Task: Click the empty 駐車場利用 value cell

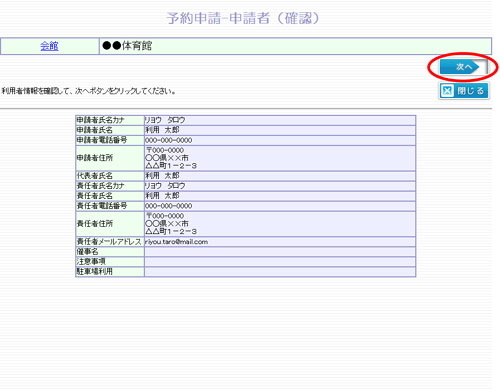Action: (280, 272)
